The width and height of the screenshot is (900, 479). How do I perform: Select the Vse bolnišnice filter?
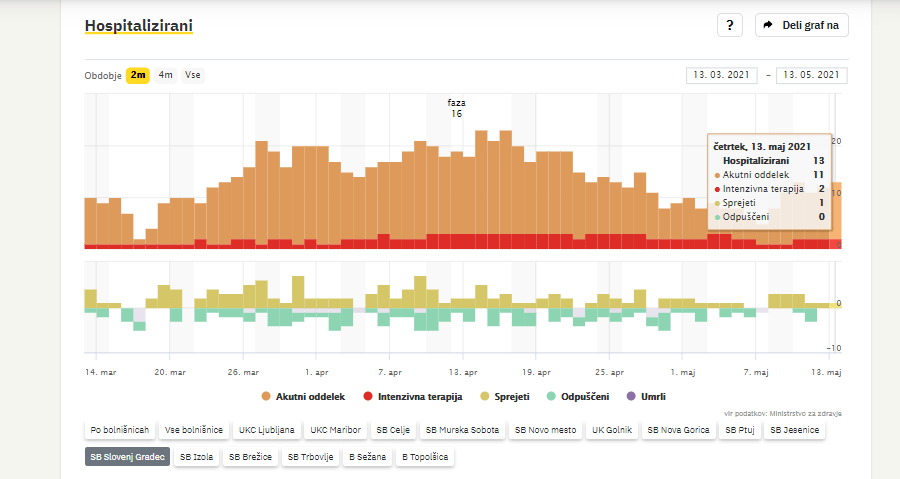pos(194,430)
